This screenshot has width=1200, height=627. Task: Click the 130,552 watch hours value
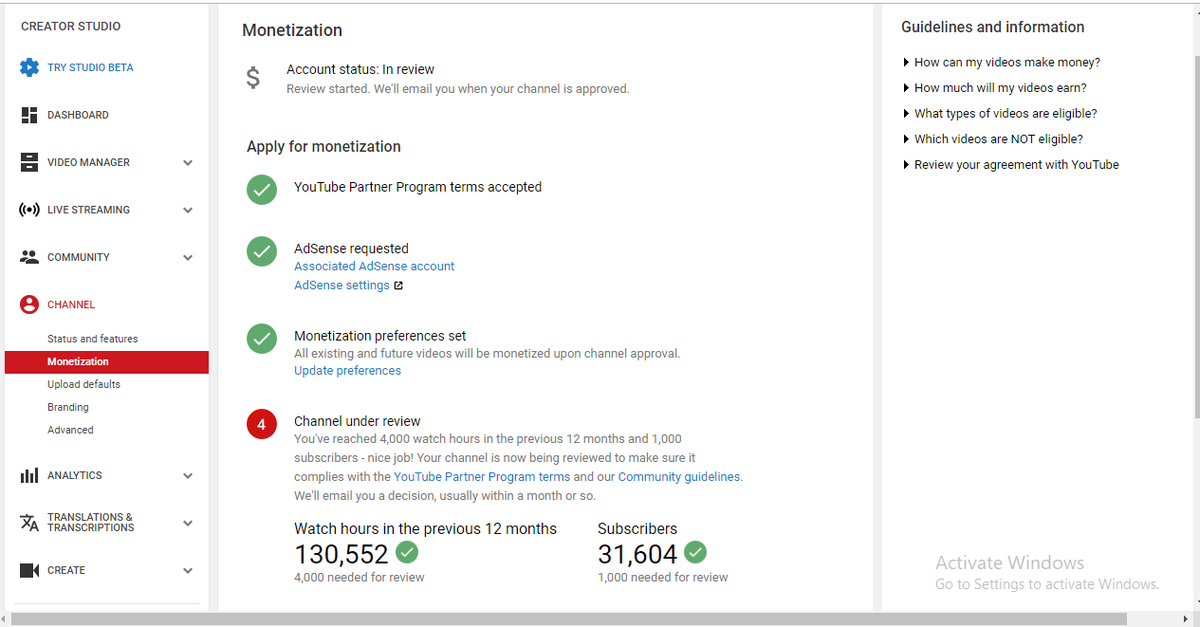point(341,554)
